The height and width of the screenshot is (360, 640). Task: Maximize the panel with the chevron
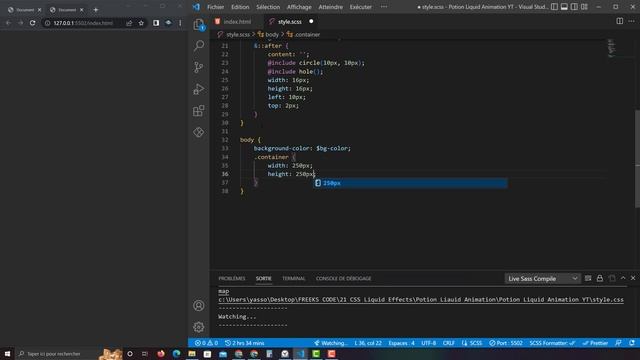(623, 278)
